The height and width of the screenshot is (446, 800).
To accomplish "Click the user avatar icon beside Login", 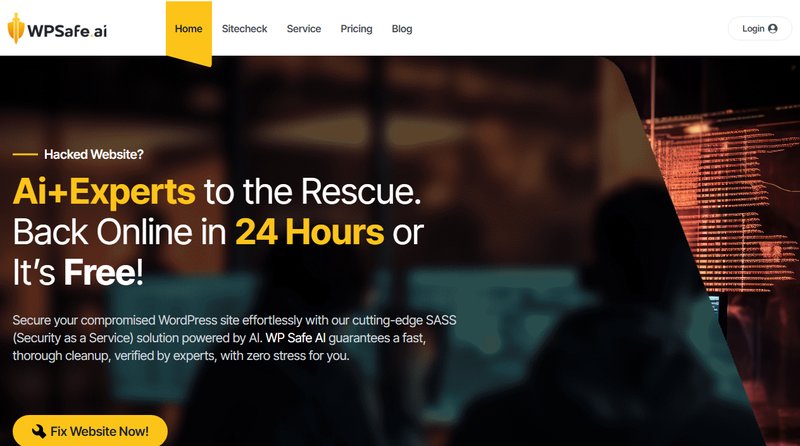I will (772, 29).
